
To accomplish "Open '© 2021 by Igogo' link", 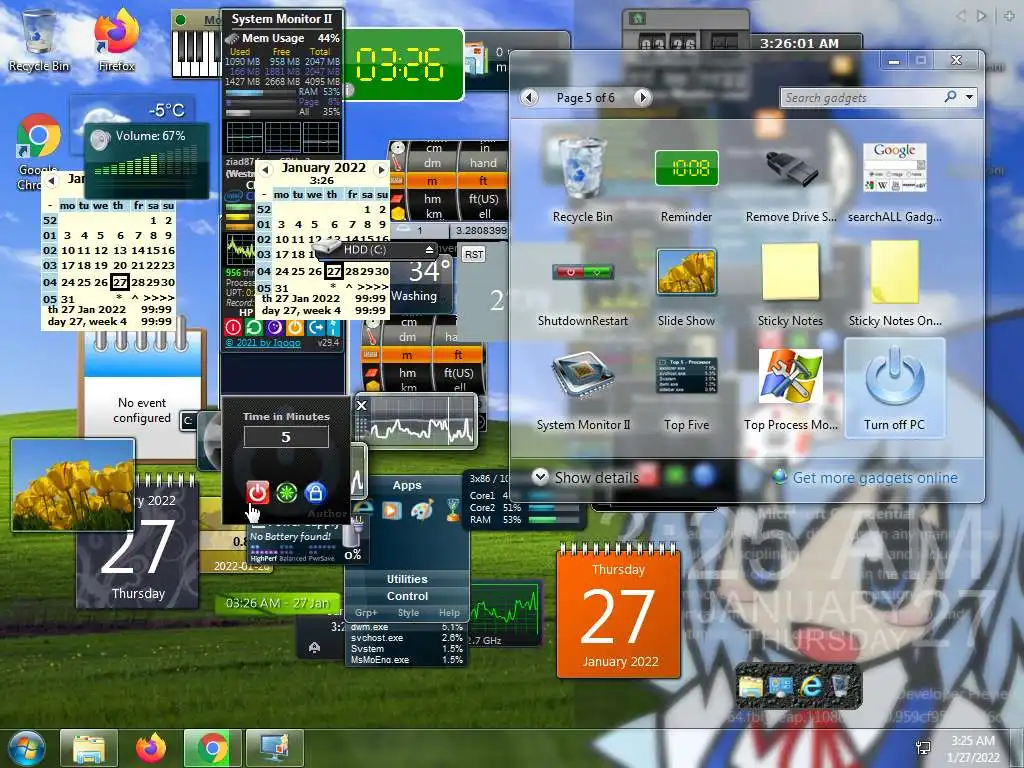I will coord(263,343).
